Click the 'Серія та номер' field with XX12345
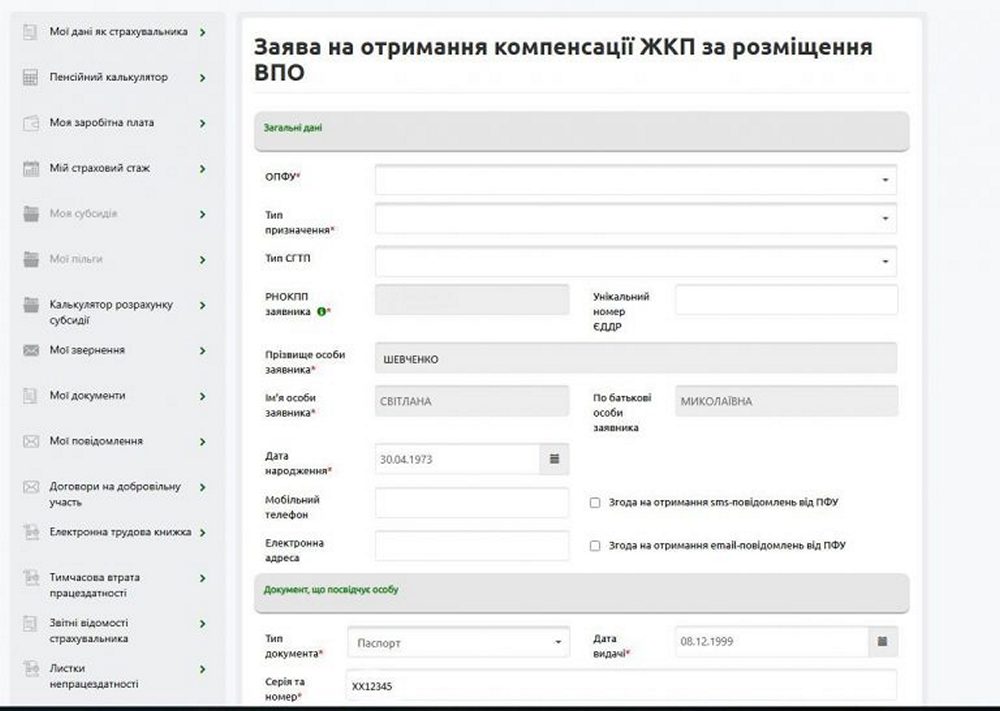 (621, 685)
